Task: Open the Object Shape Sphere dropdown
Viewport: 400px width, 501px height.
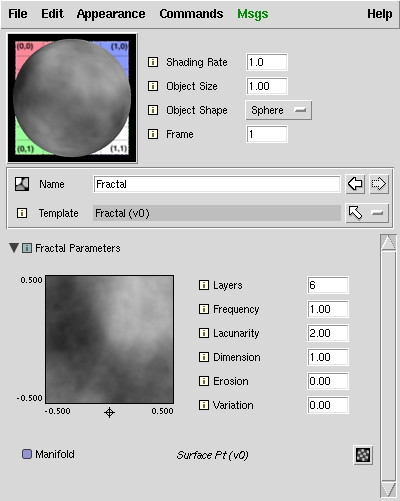Action: pyautogui.click(x=279, y=110)
